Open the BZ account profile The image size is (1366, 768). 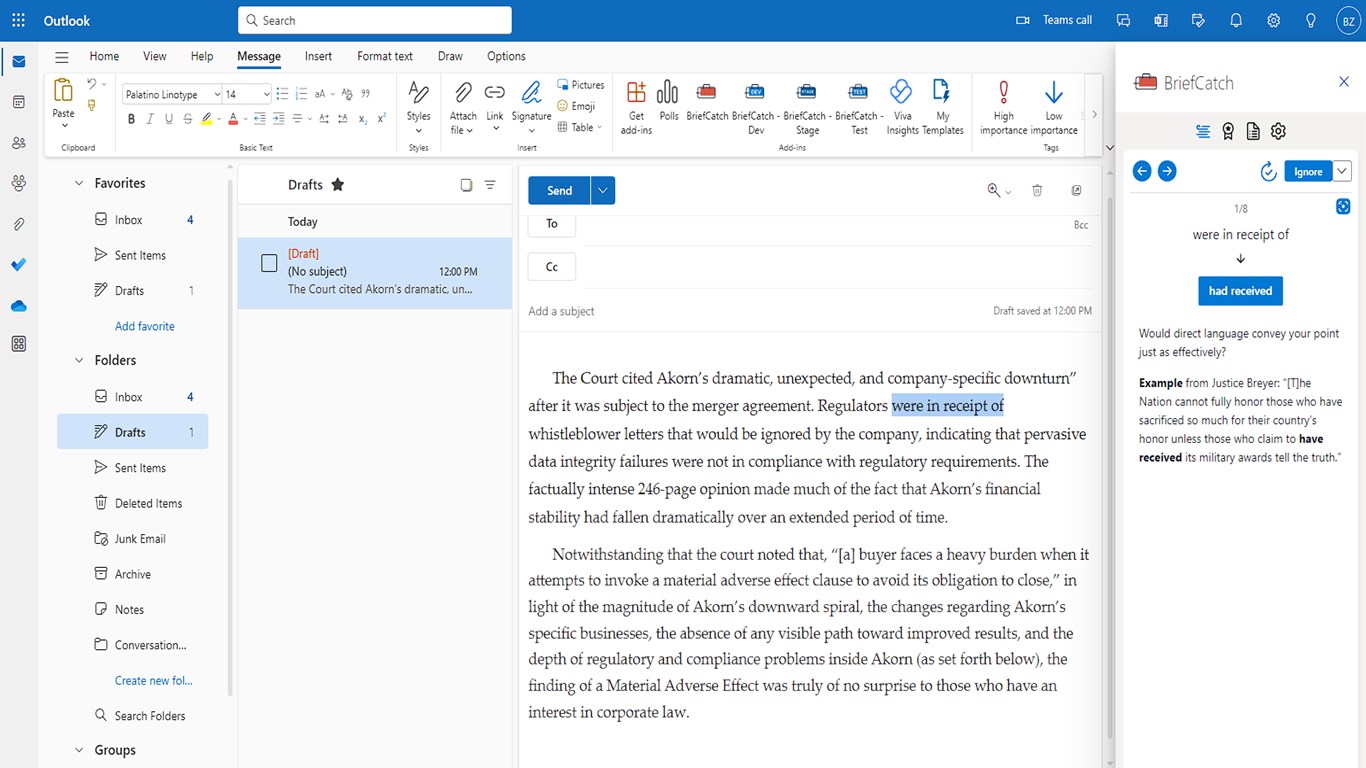[1346, 20]
